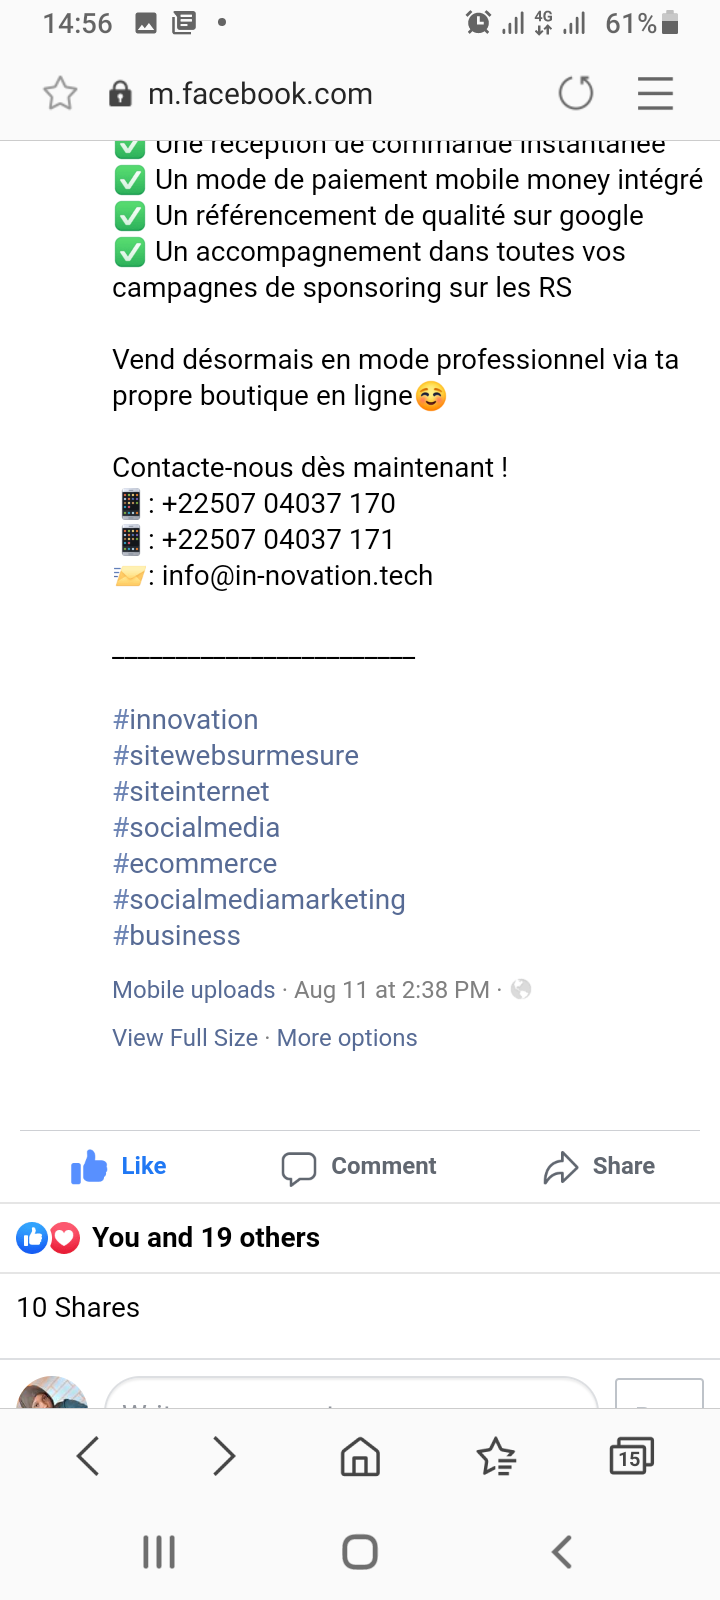Toggle Like on the post

click(119, 1166)
